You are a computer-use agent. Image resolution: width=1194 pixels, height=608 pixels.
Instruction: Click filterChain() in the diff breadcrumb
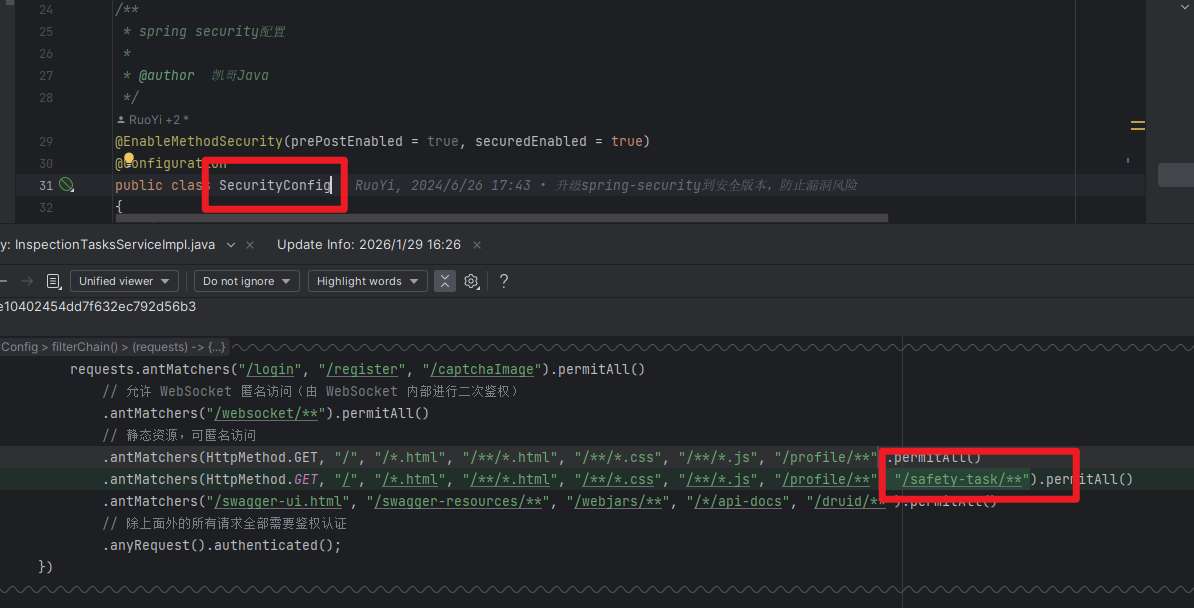coord(87,347)
